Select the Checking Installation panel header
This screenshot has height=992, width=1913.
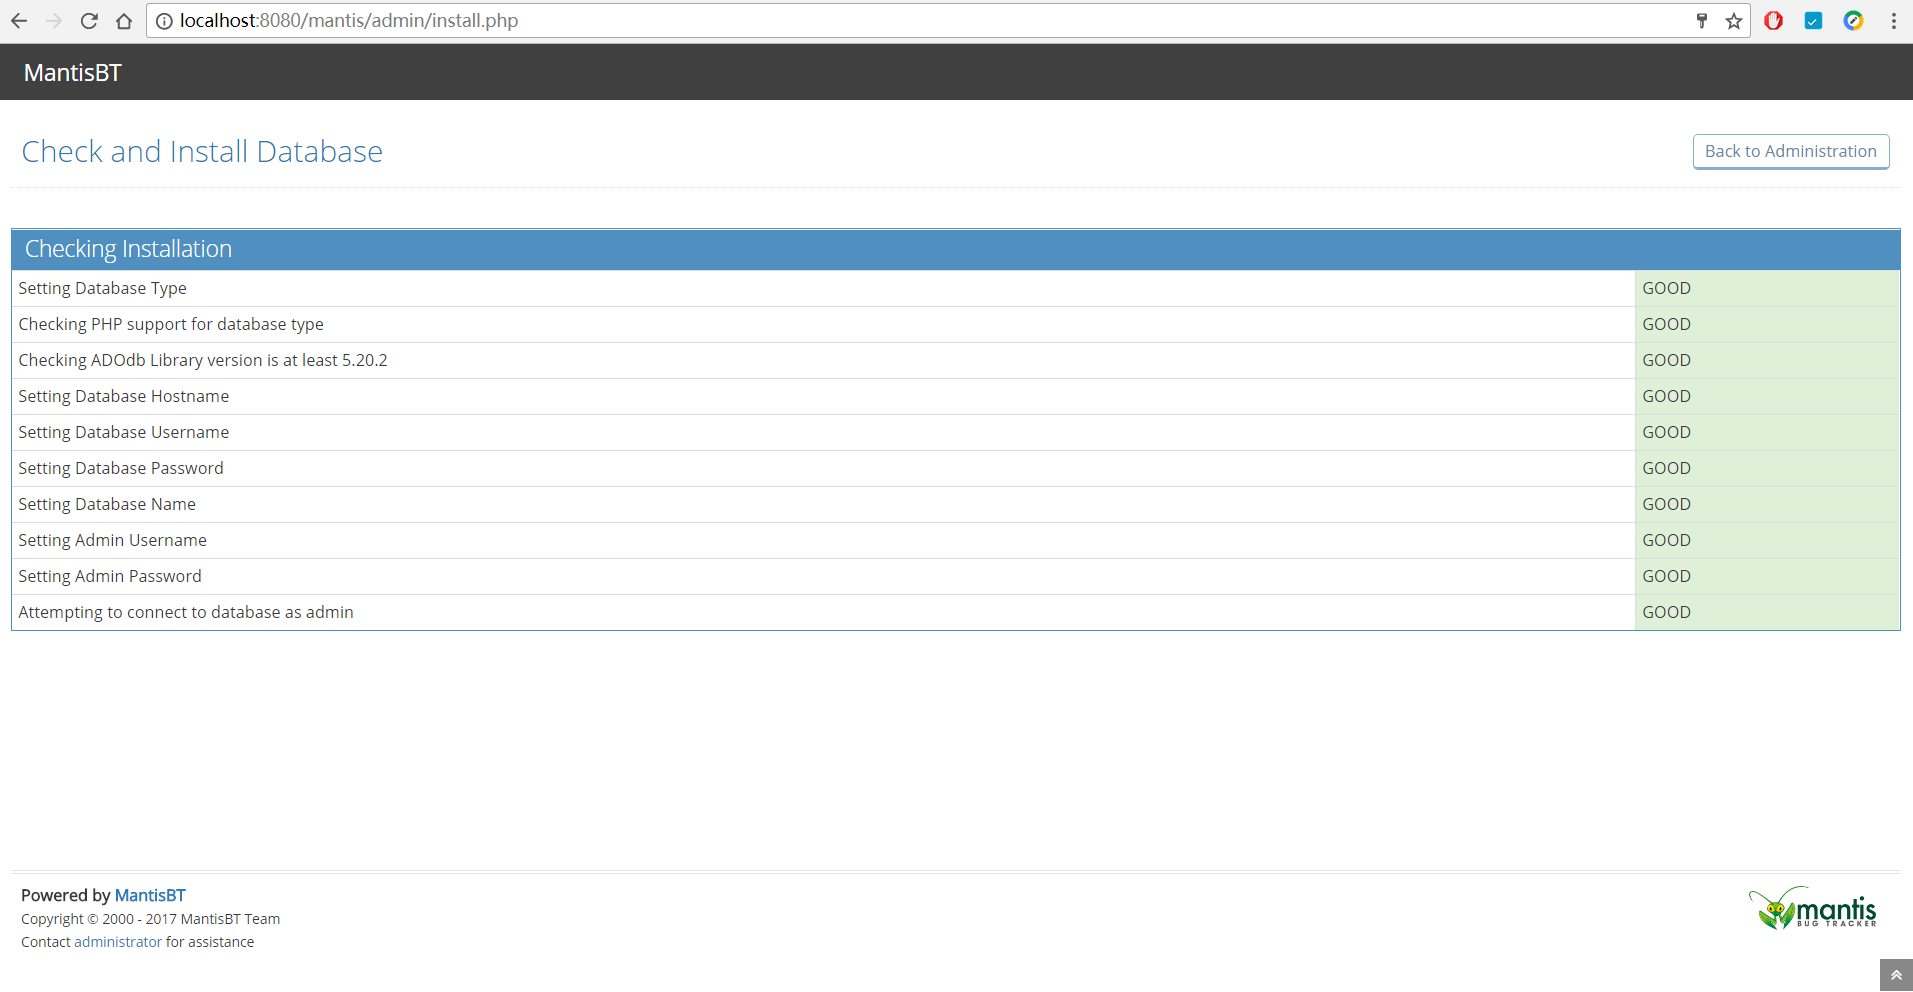[956, 249]
